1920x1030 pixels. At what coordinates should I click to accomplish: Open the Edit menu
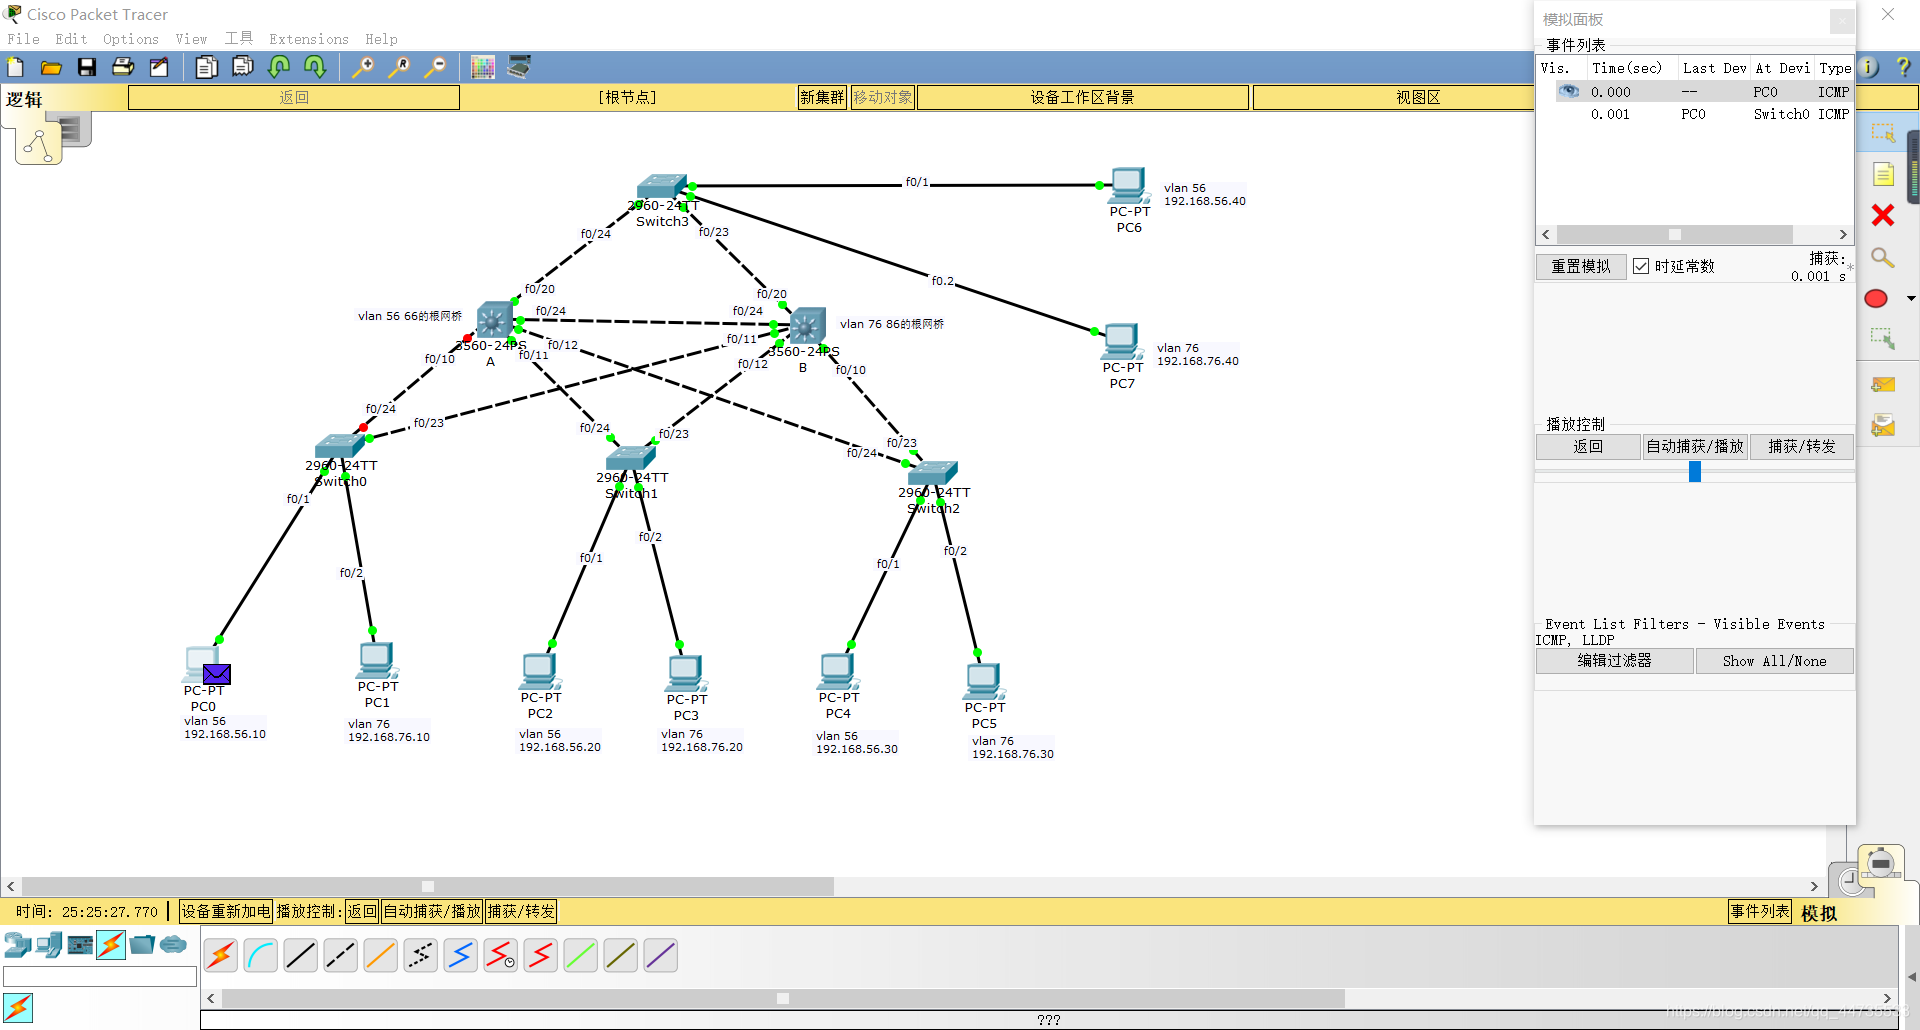[x=71, y=39]
